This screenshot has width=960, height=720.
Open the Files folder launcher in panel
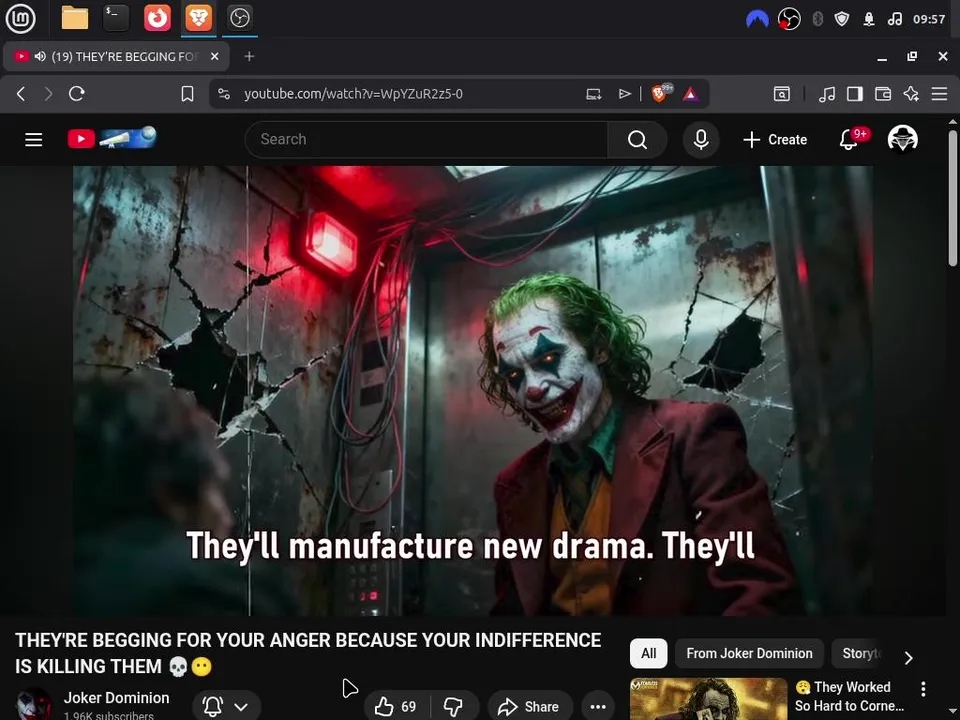tap(75, 18)
